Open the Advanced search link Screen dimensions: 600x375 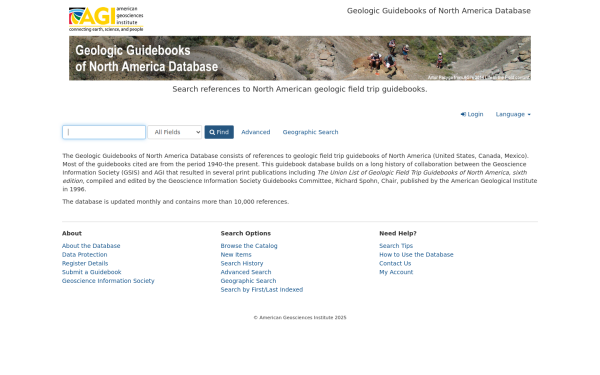coord(256,132)
